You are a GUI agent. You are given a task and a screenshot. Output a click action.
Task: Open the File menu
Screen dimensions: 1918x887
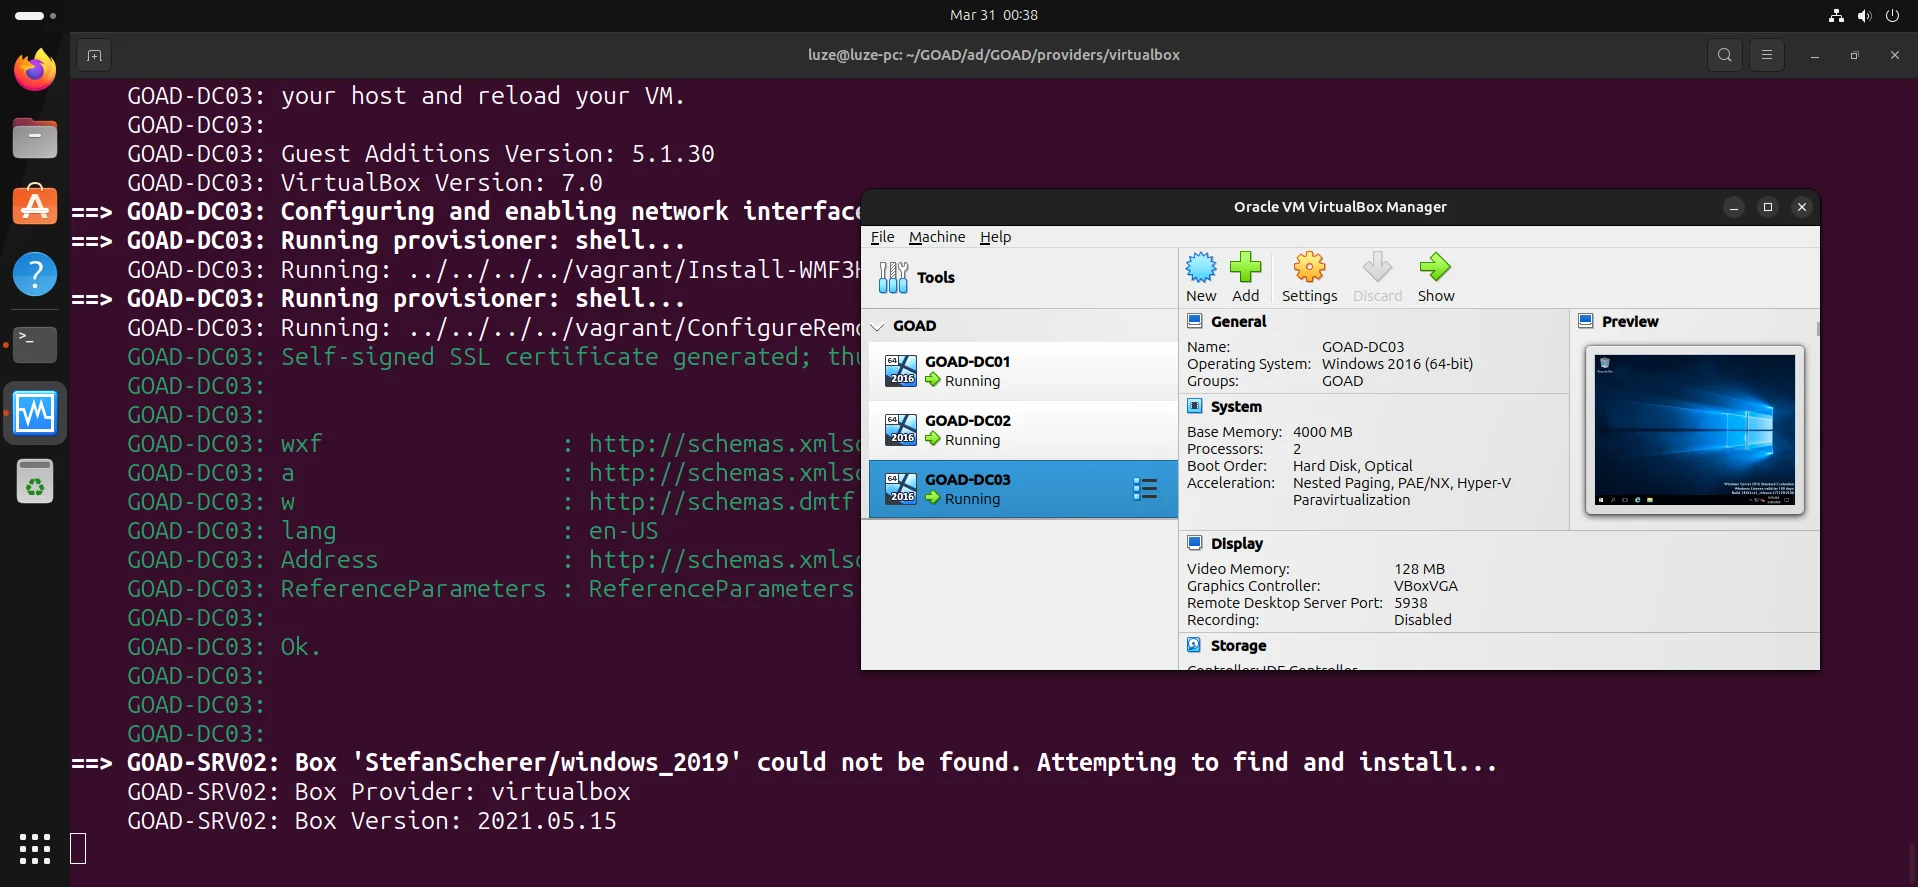(x=882, y=237)
